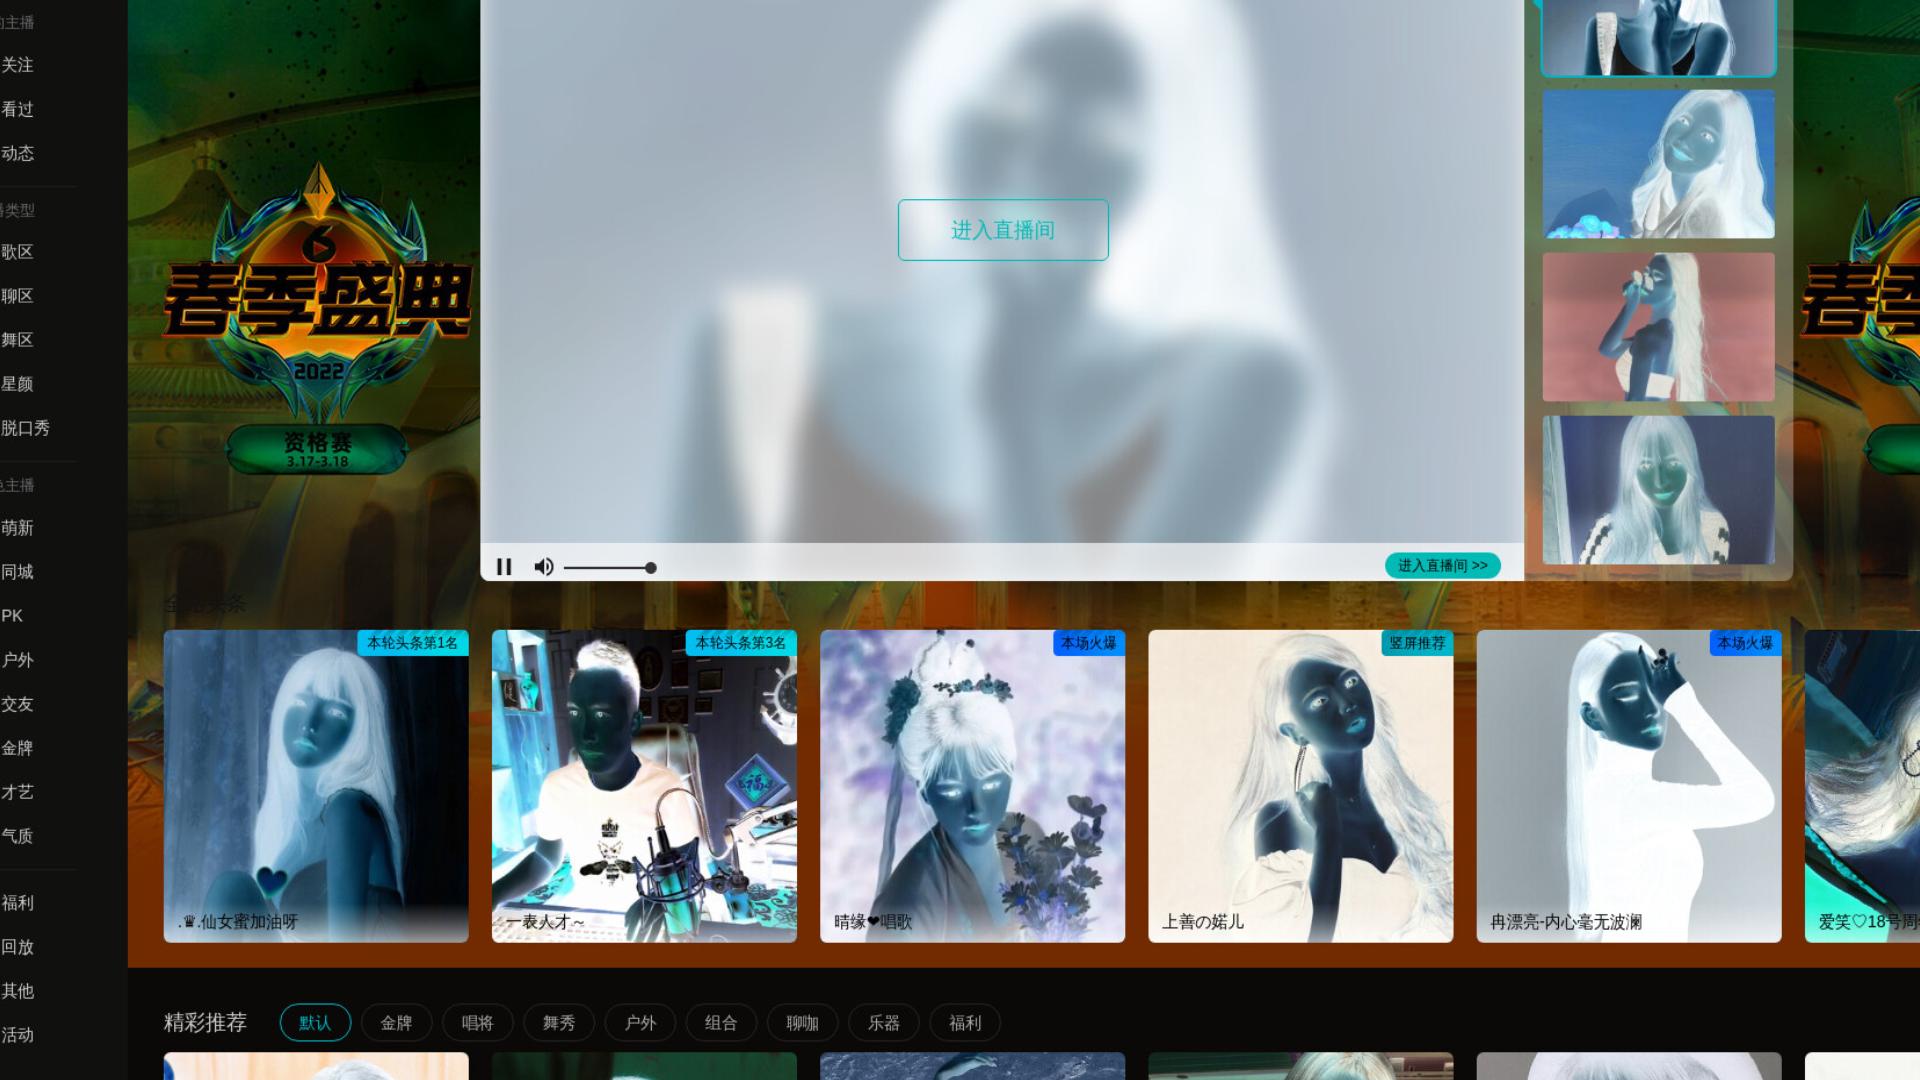Select the 福利 recommendation tab
This screenshot has width=1920, height=1080.
(965, 1023)
